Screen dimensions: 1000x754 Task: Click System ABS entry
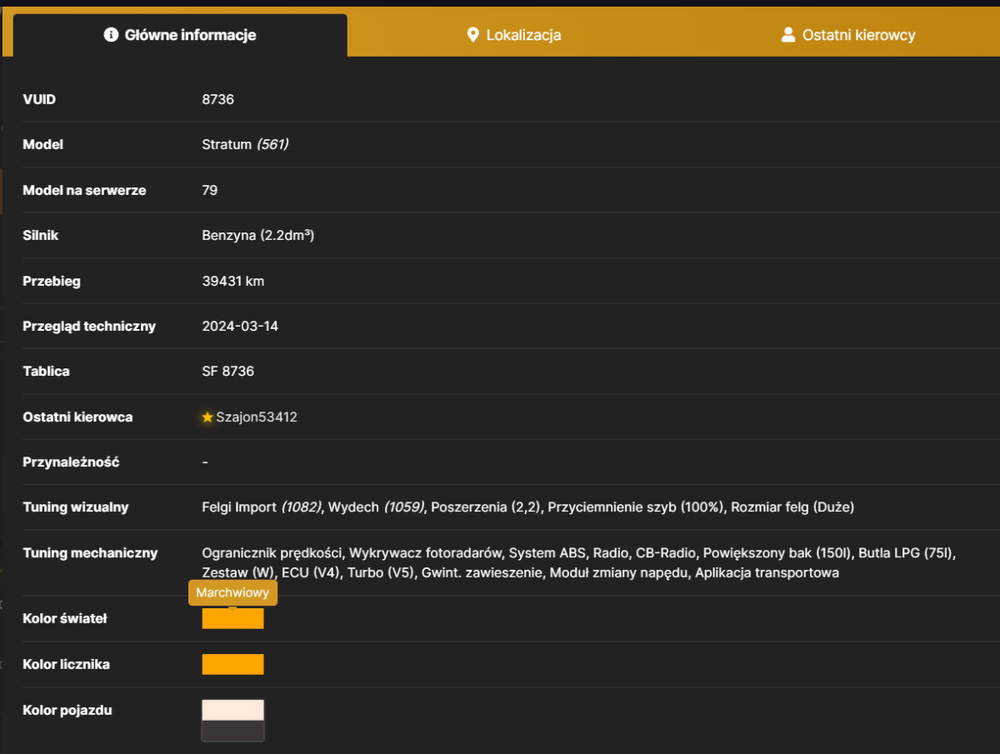click(x=547, y=553)
